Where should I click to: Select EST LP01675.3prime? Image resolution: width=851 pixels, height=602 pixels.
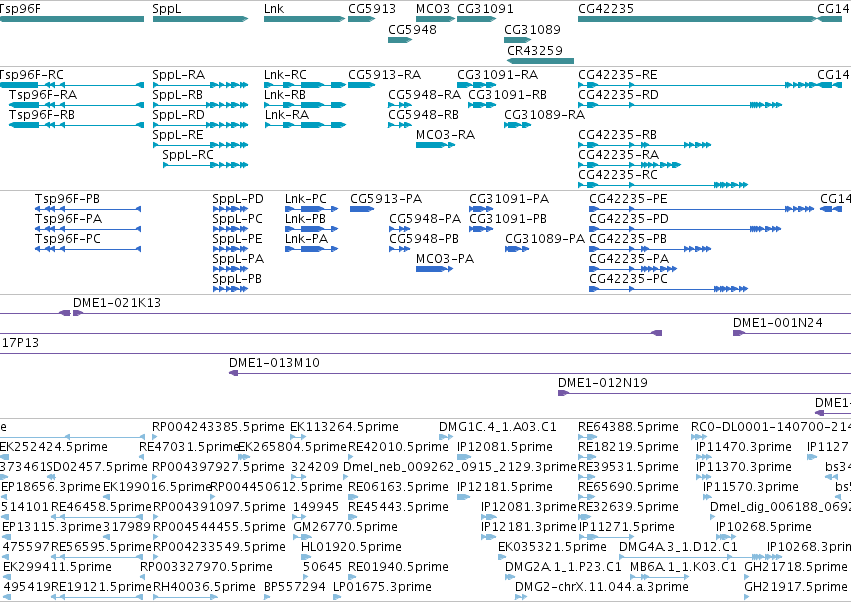pyautogui.click(x=383, y=587)
